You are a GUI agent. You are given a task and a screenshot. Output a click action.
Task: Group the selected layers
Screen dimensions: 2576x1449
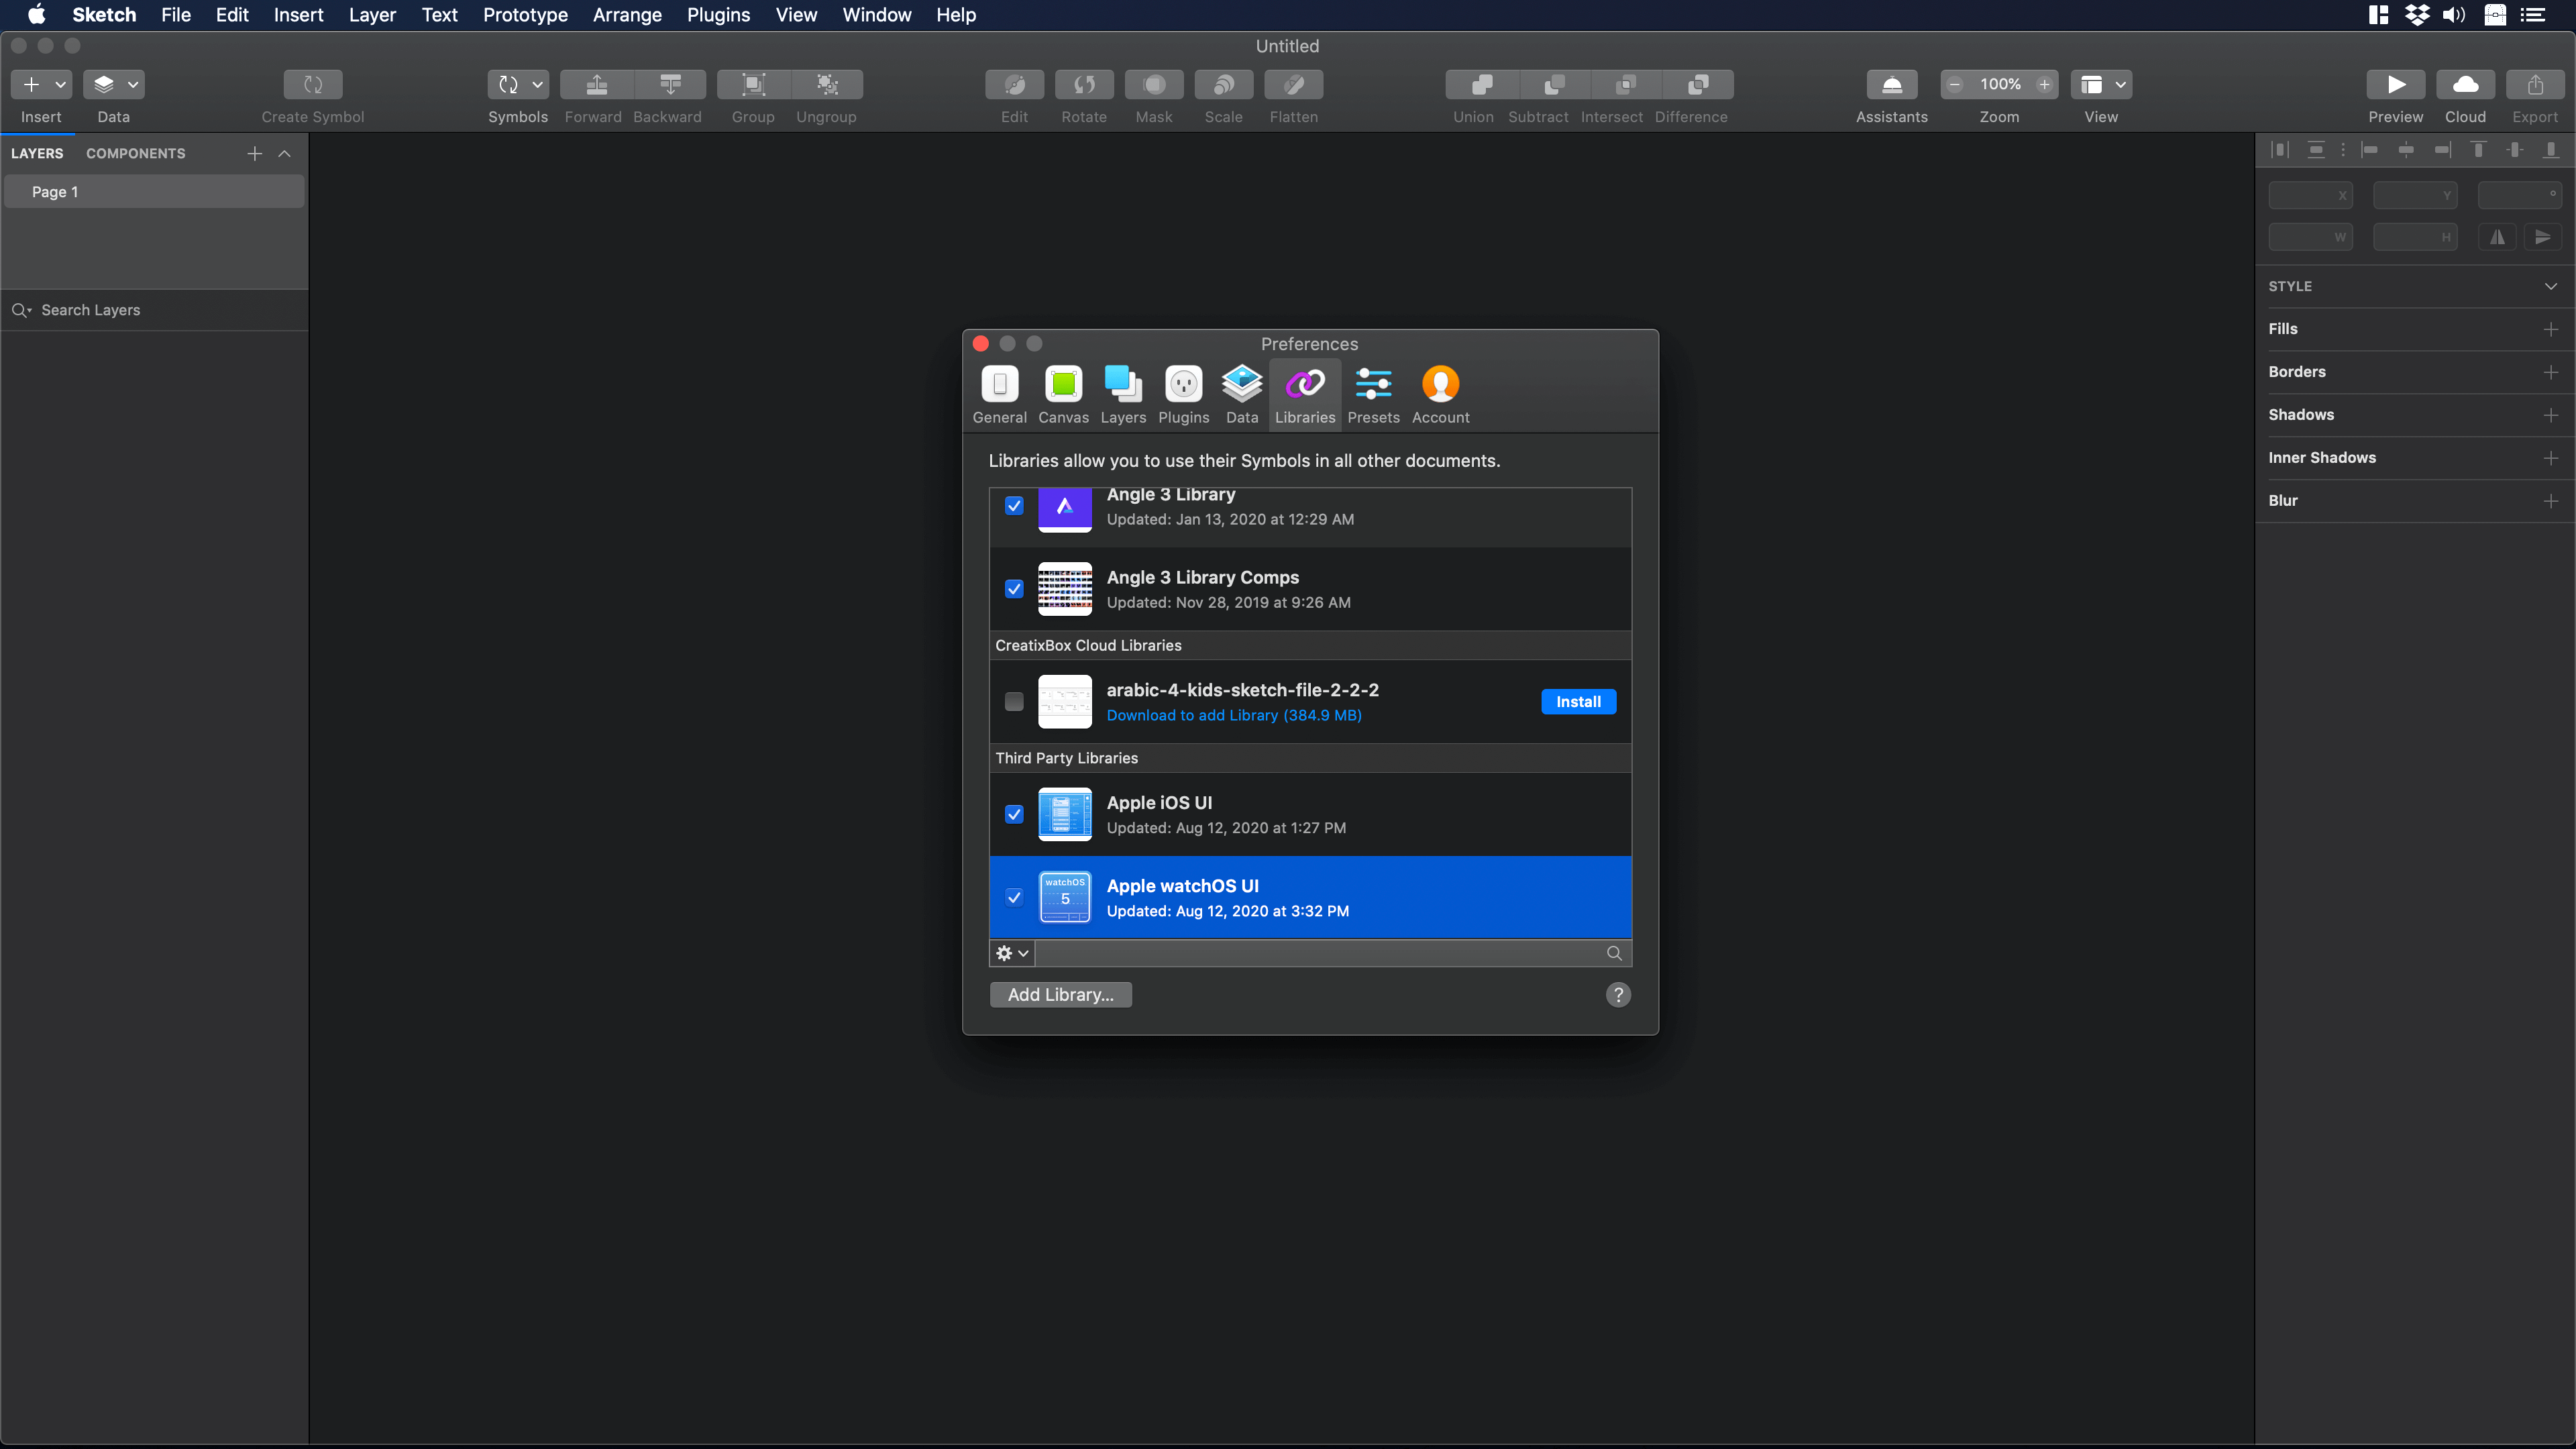(x=753, y=85)
